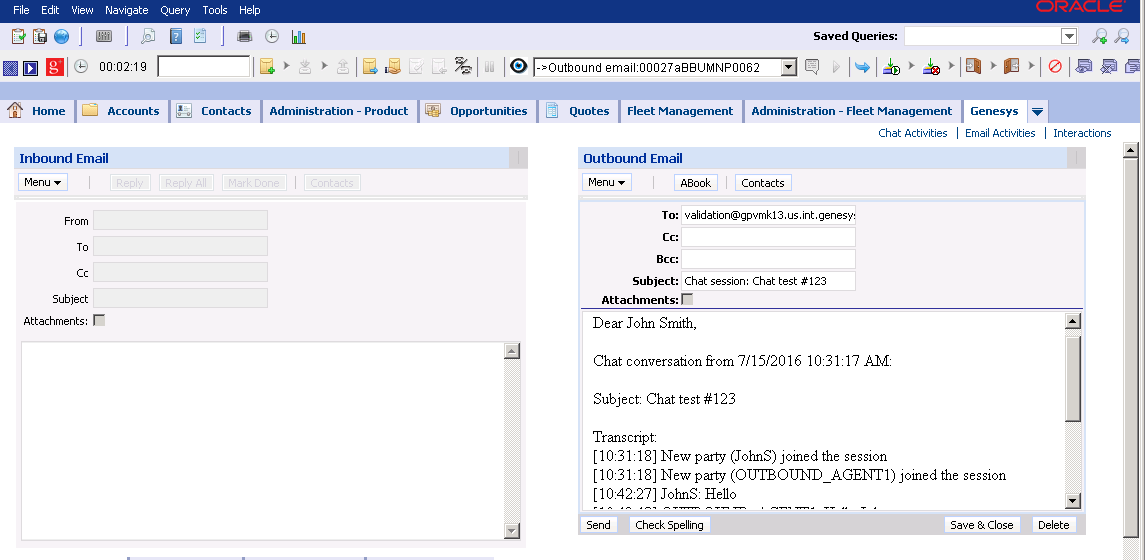Open the Outbound email work item dropdown
The width and height of the screenshot is (1145, 560).
click(788, 67)
